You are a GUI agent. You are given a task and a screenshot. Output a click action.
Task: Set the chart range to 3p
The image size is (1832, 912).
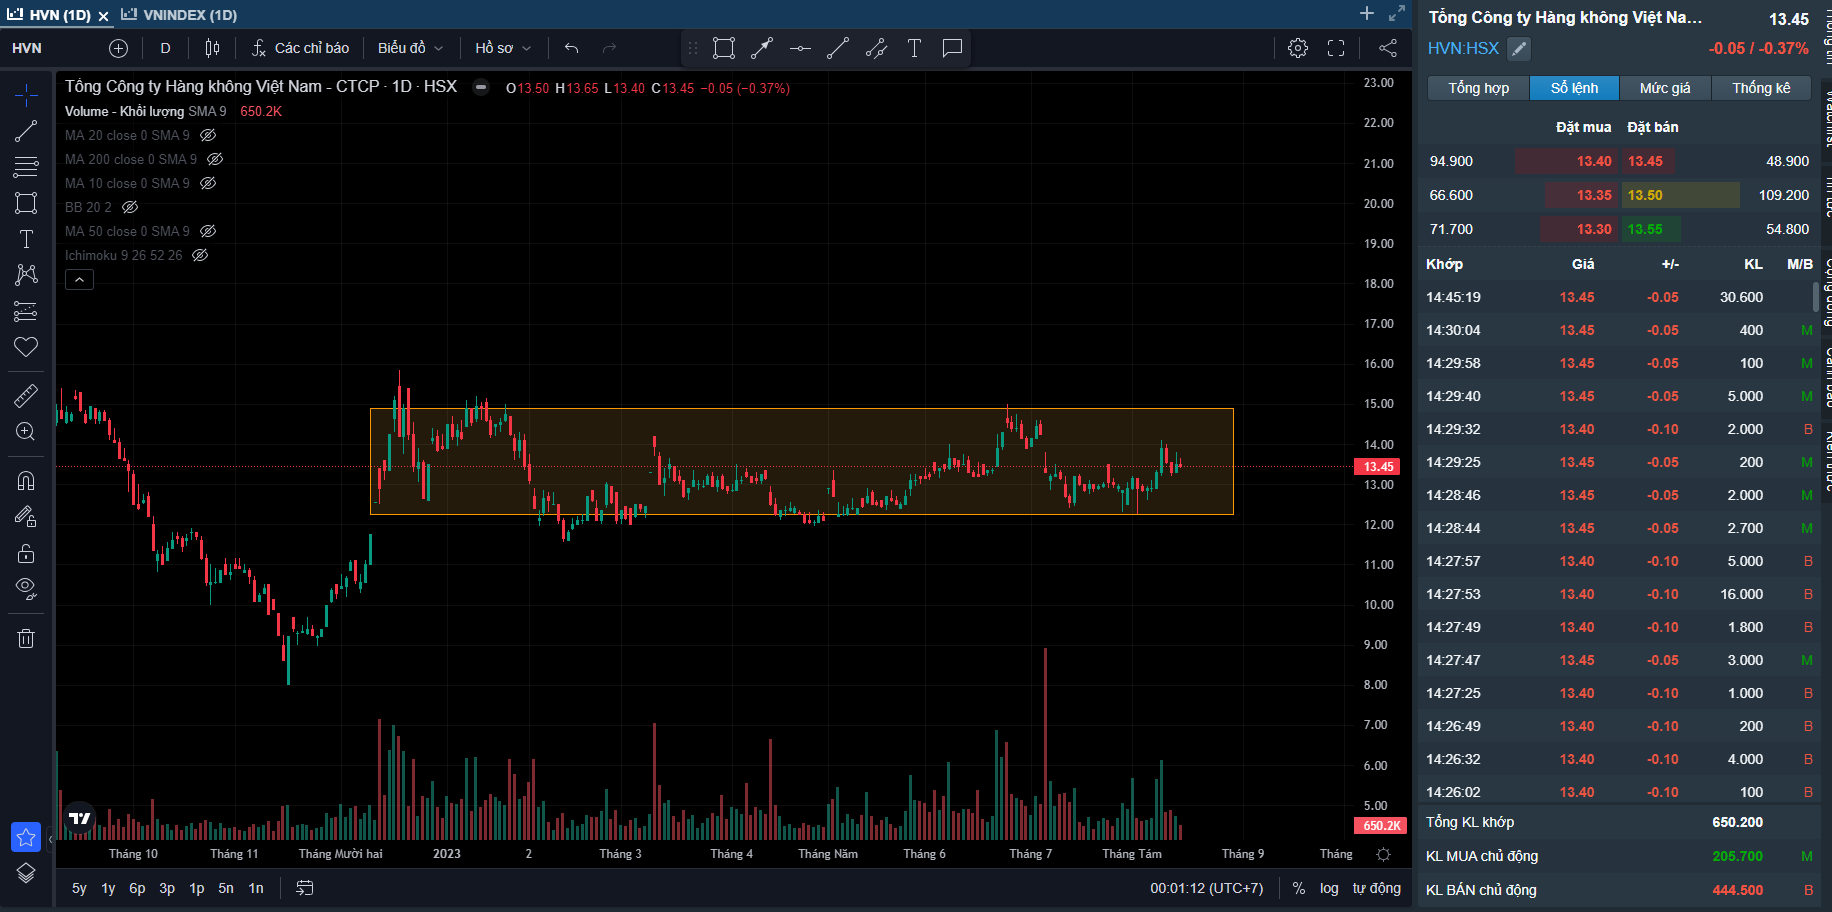pos(167,888)
